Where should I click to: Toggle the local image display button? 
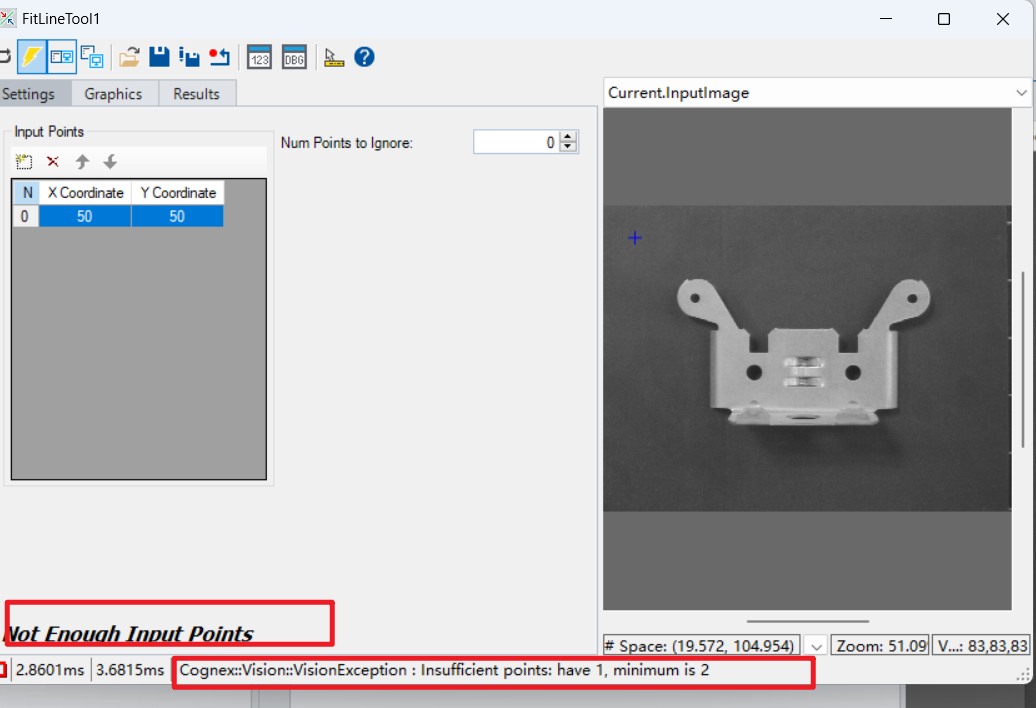(61, 57)
